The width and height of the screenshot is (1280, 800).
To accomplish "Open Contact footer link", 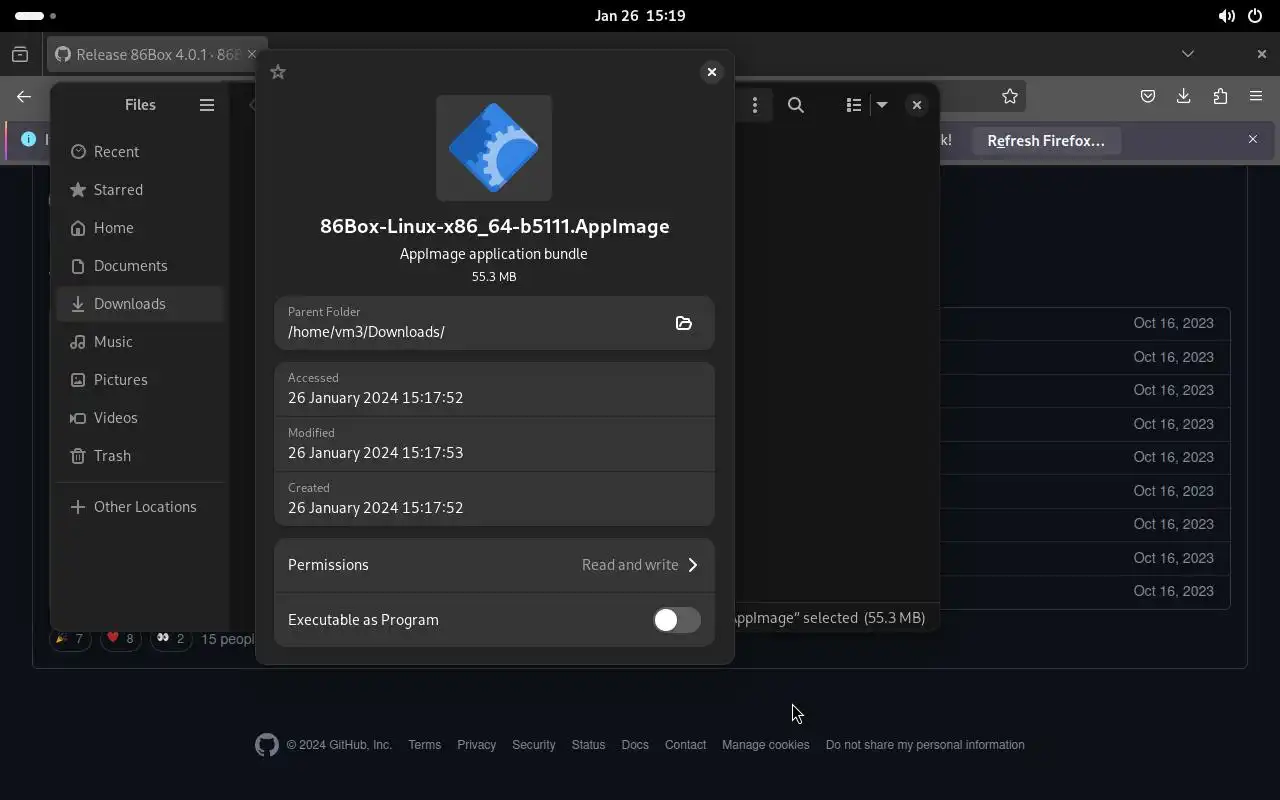I will [686, 745].
